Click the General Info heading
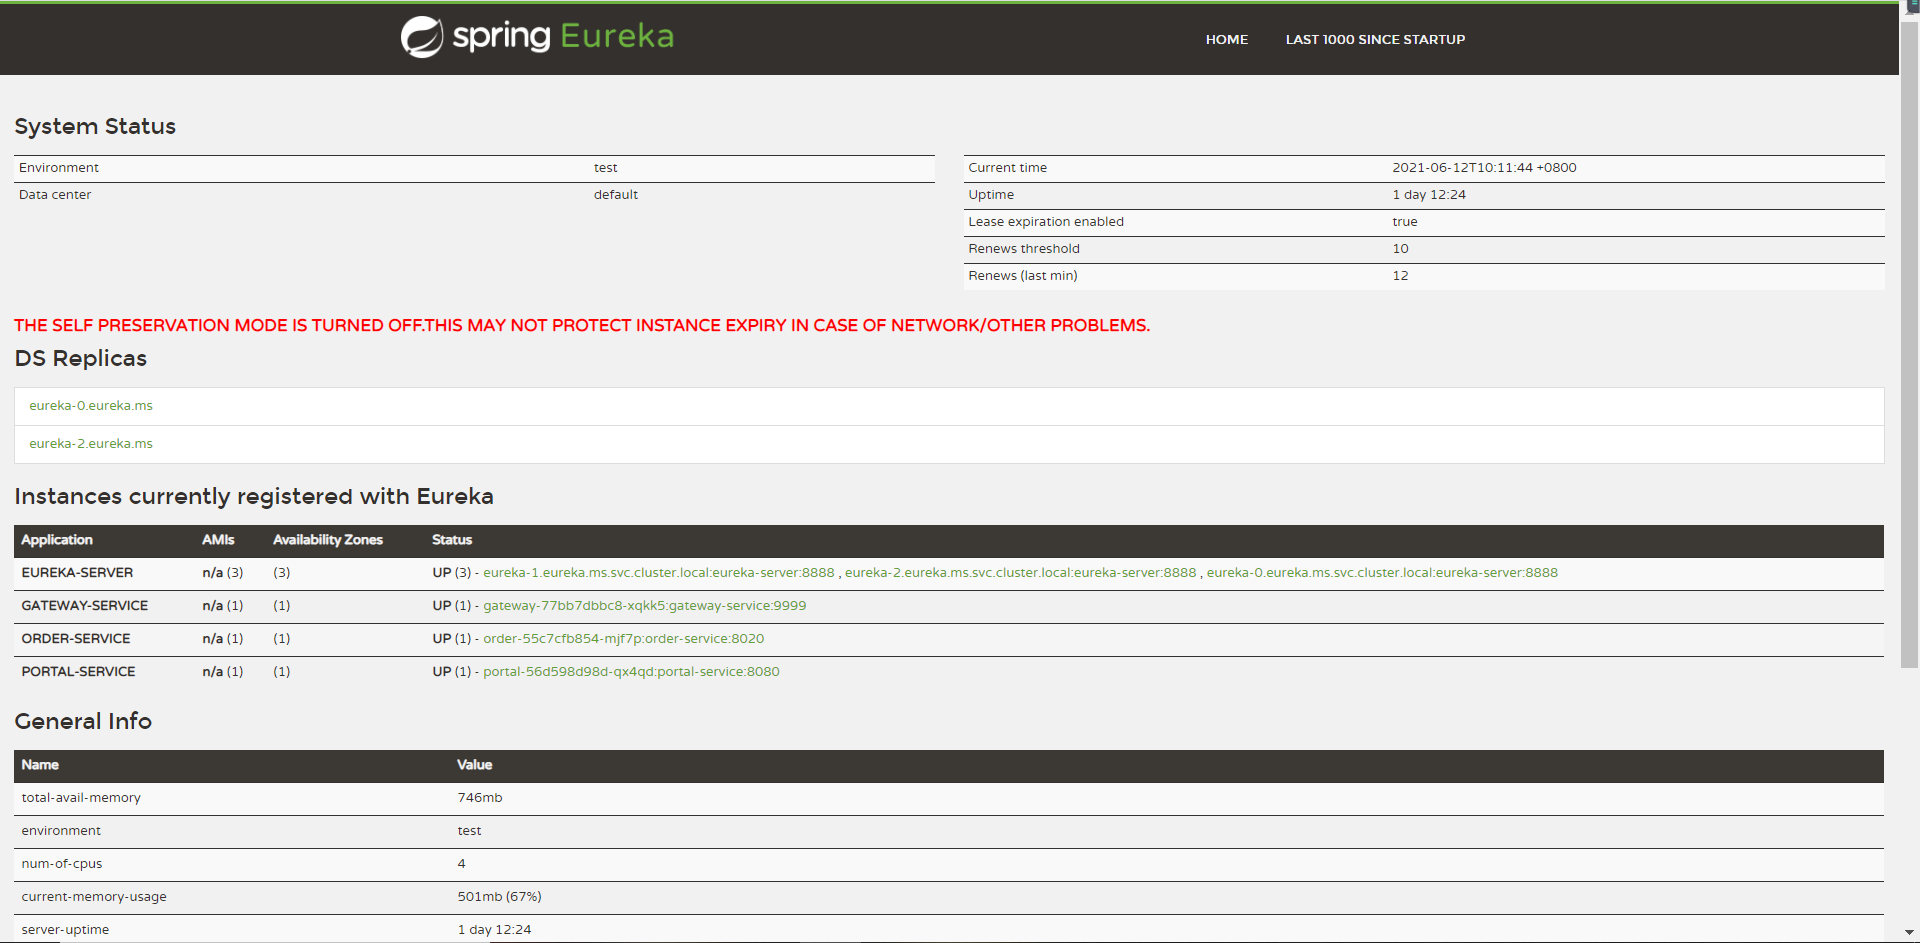This screenshot has width=1920, height=943. coord(83,722)
